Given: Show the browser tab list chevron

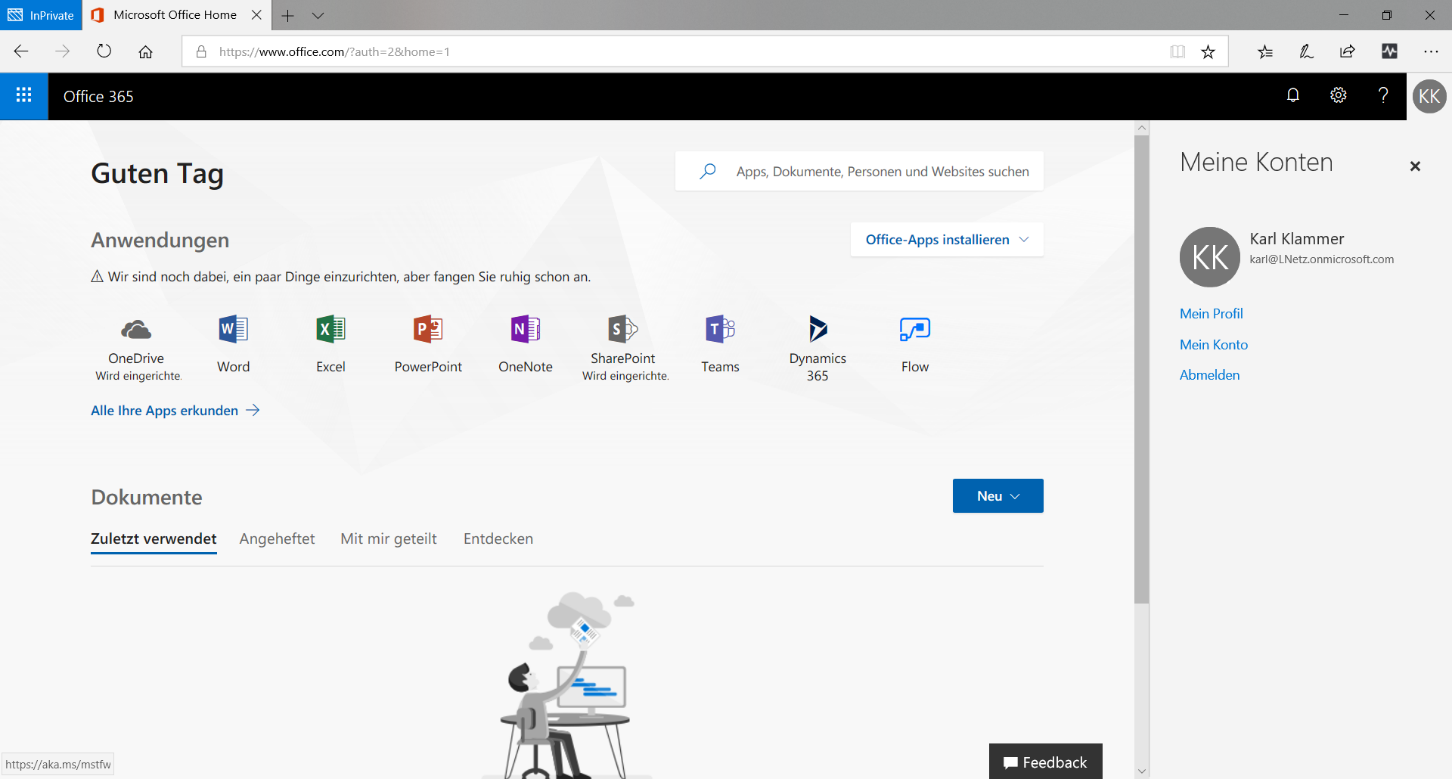Looking at the screenshot, I should coord(318,15).
